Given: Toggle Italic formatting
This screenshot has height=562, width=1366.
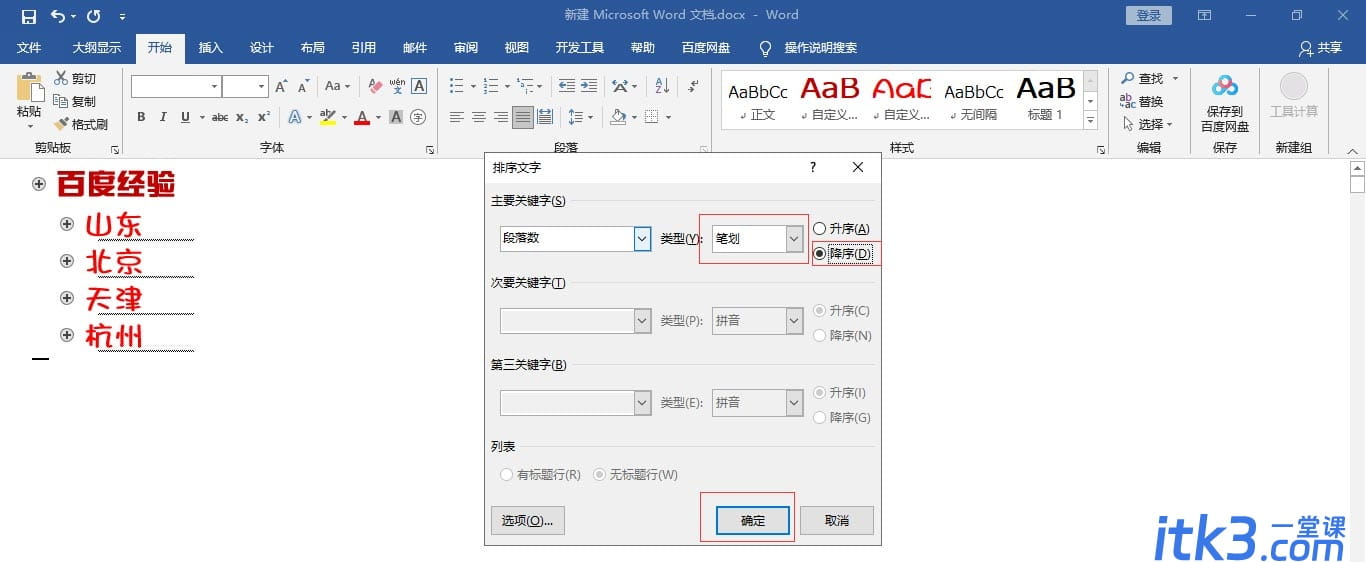Looking at the screenshot, I should tap(163, 117).
